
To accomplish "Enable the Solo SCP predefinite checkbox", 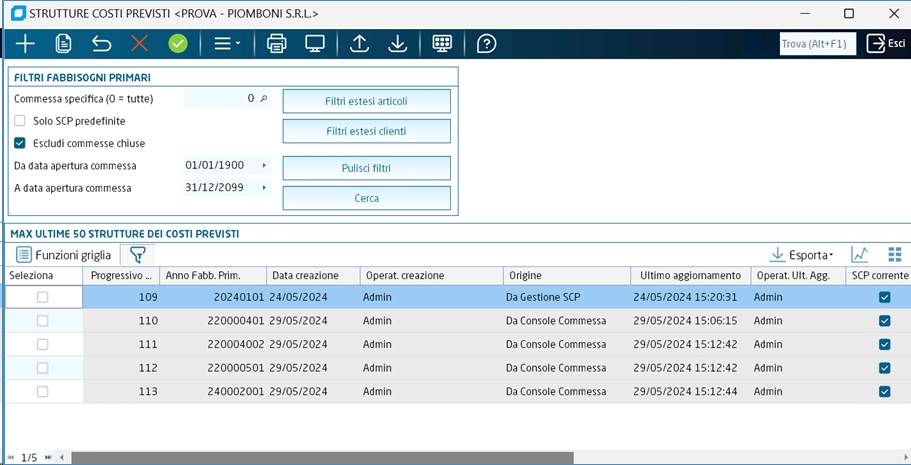I will [20, 121].
